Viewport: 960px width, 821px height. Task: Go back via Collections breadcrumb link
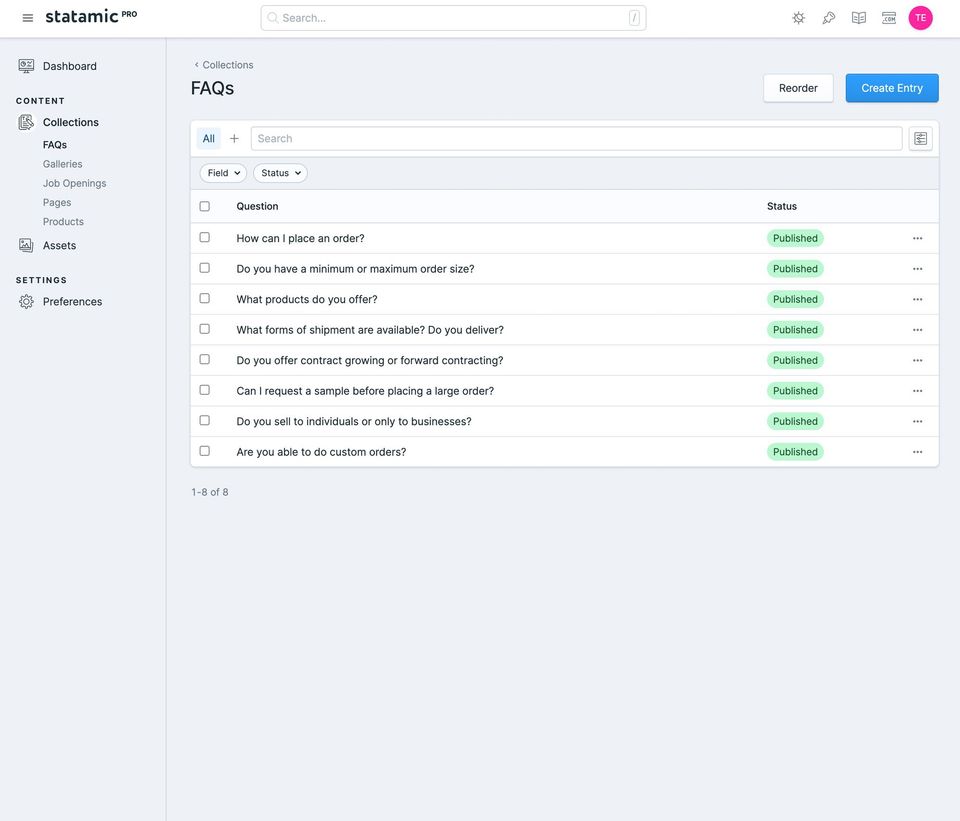pos(227,65)
